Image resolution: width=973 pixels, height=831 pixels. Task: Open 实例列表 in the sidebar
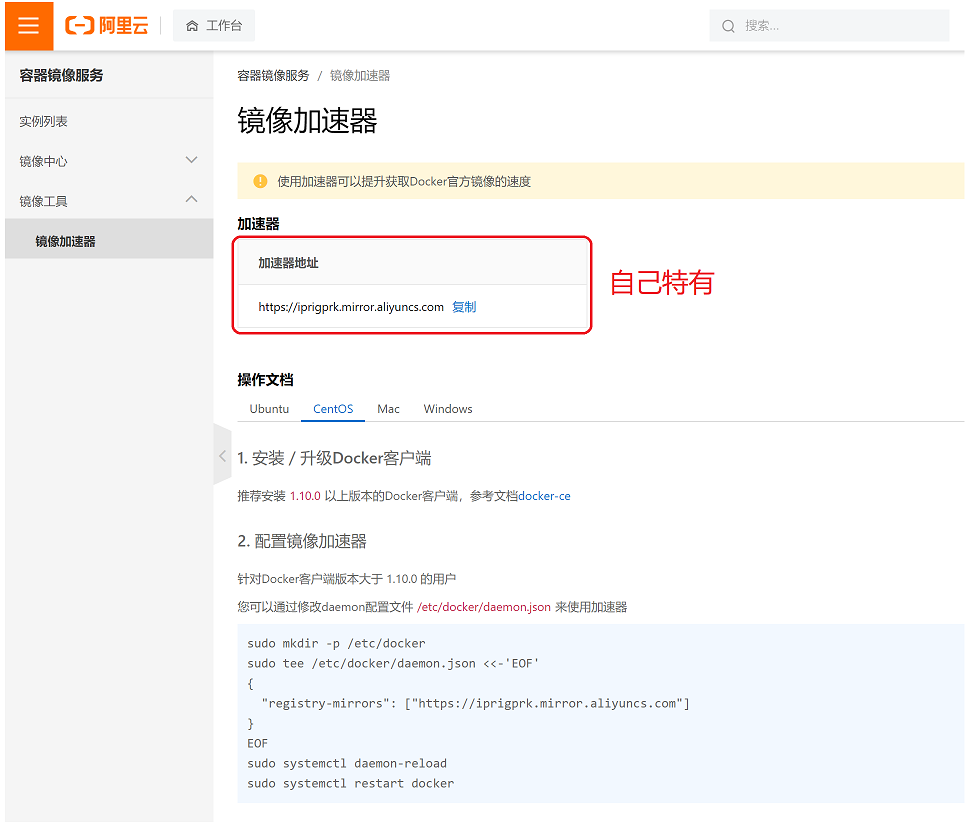(x=44, y=121)
